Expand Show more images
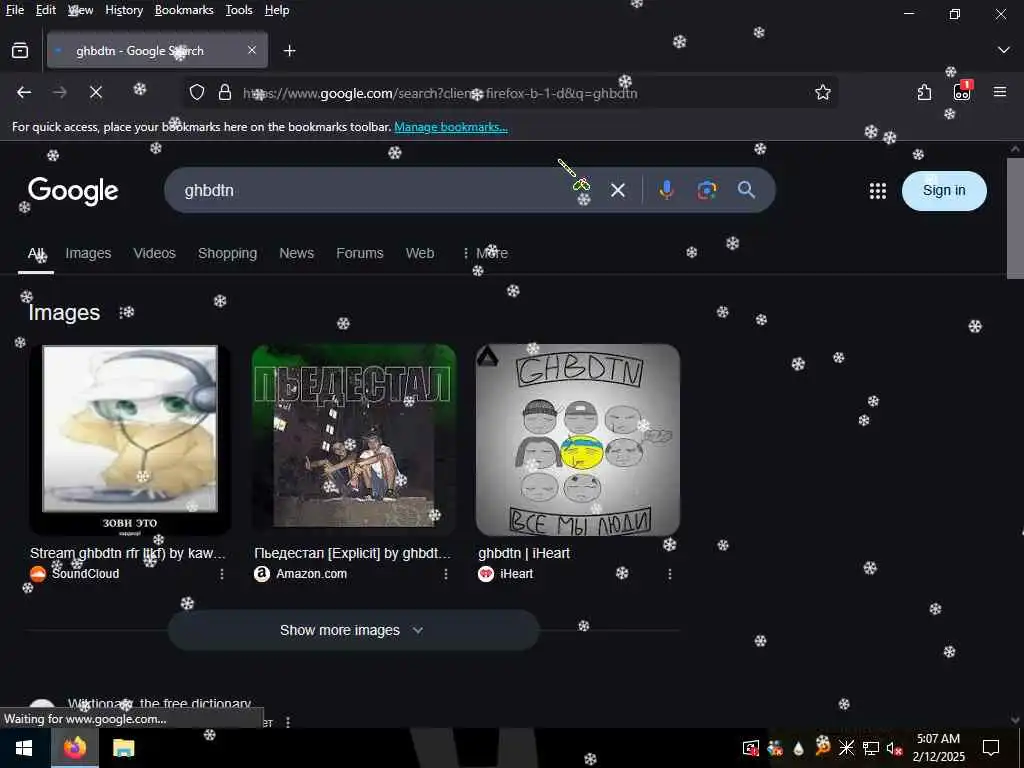Viewport: 1024px width, 768px height. [x=353, y=630]
